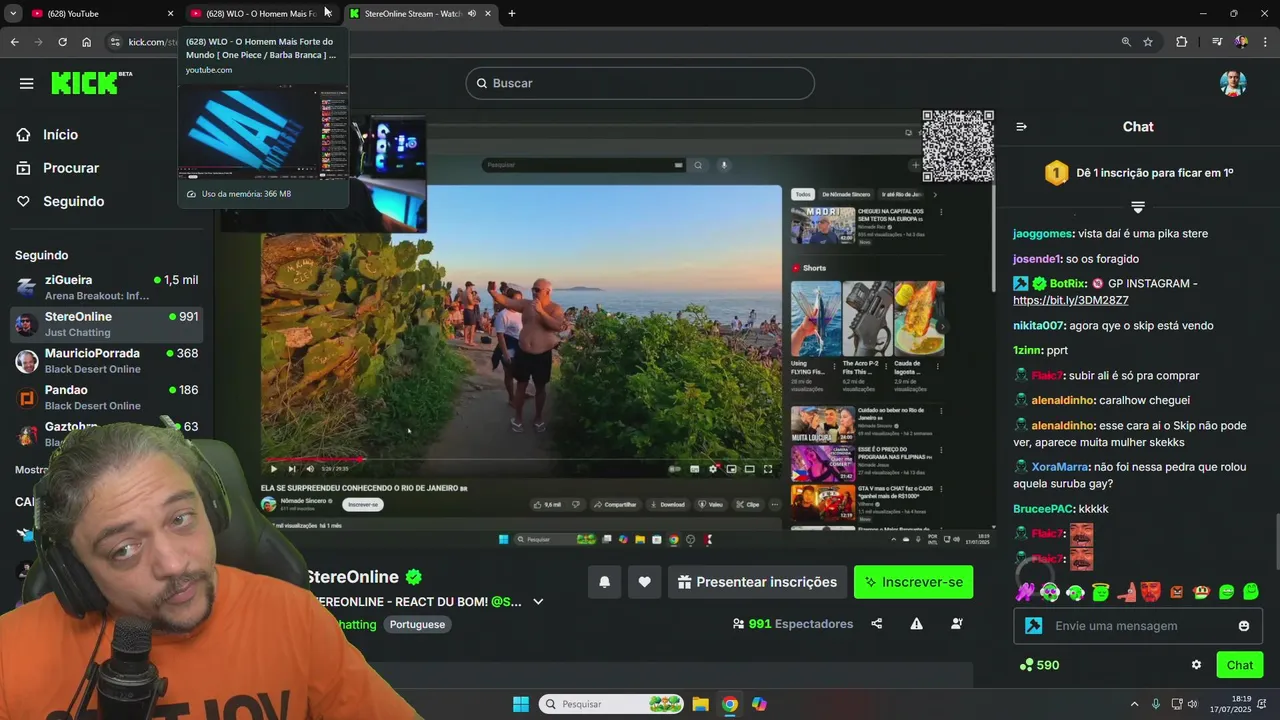Viewport: 1280px width, 720px height.
Task: Click Presentear inscrições button
Action: [757, 582]
